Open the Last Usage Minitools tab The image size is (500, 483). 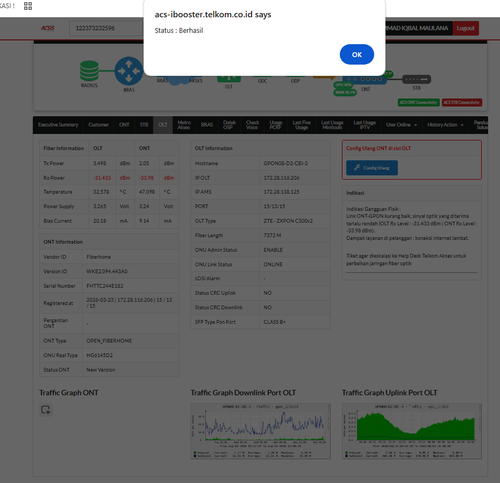(x=332, y=125)
